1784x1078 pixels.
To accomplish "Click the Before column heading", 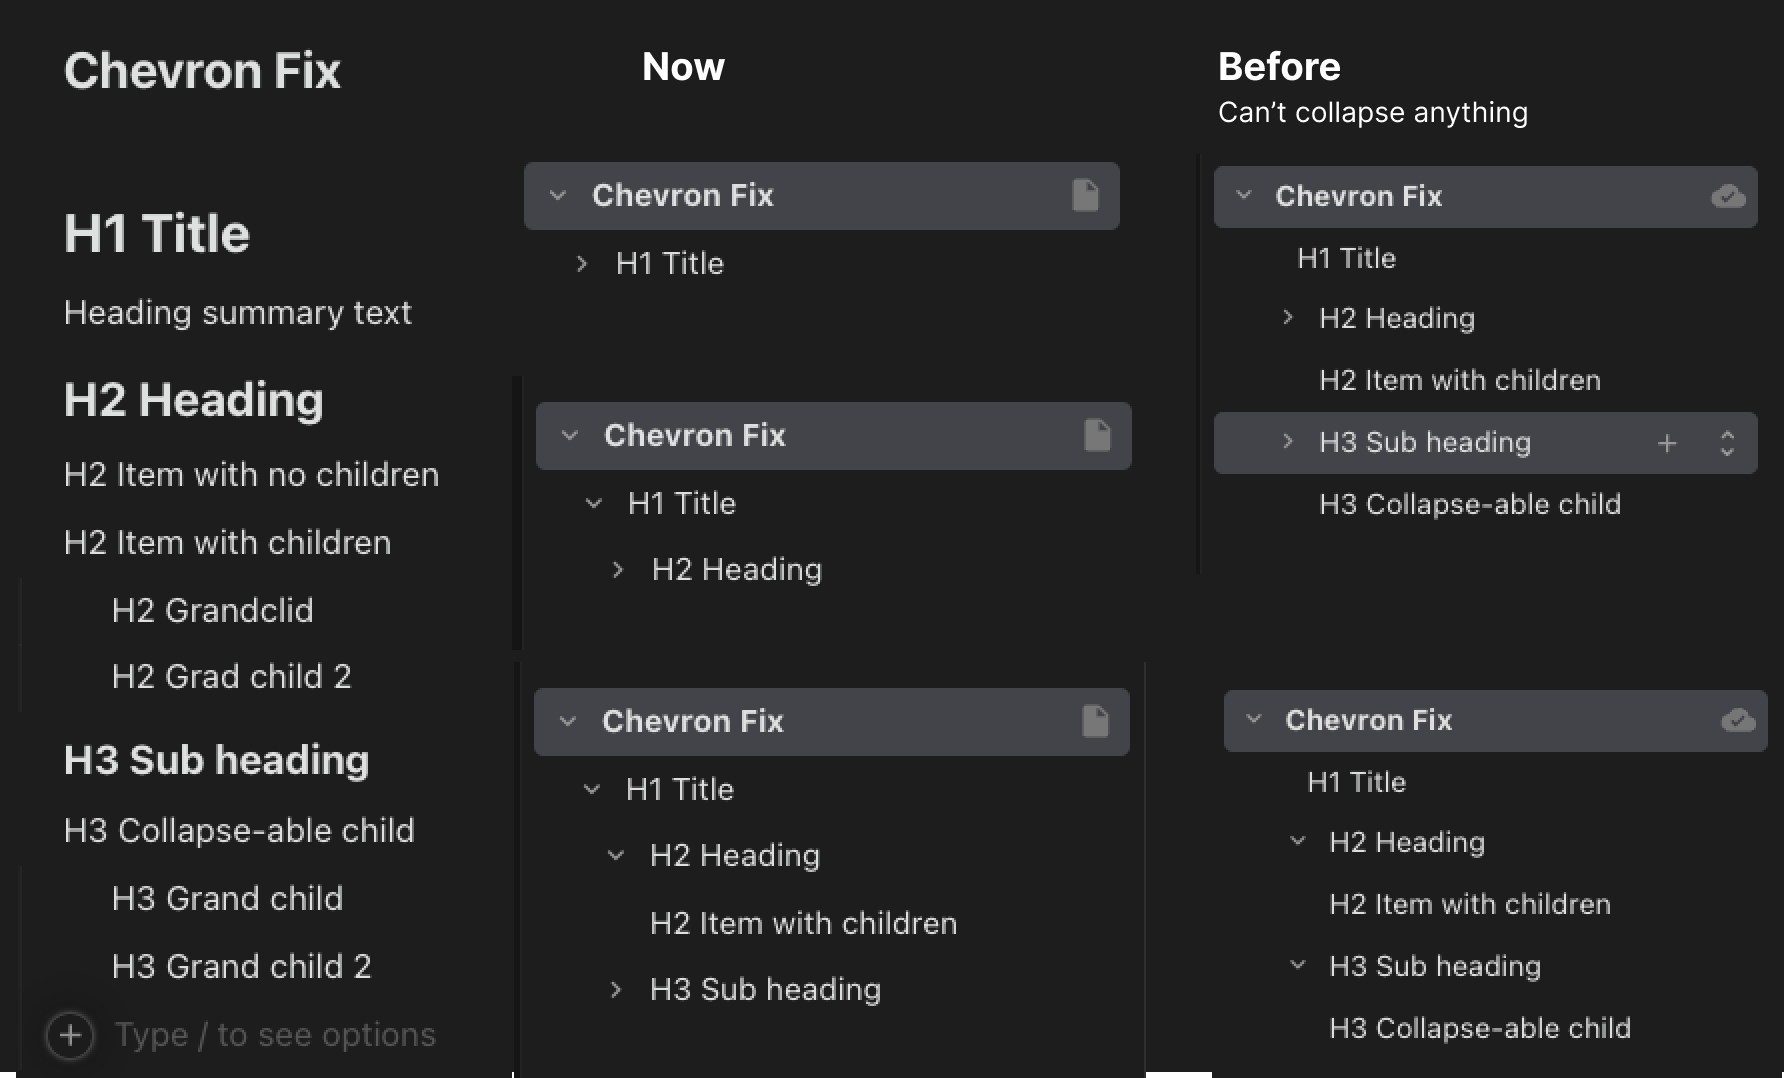I will pos(1279,67).
